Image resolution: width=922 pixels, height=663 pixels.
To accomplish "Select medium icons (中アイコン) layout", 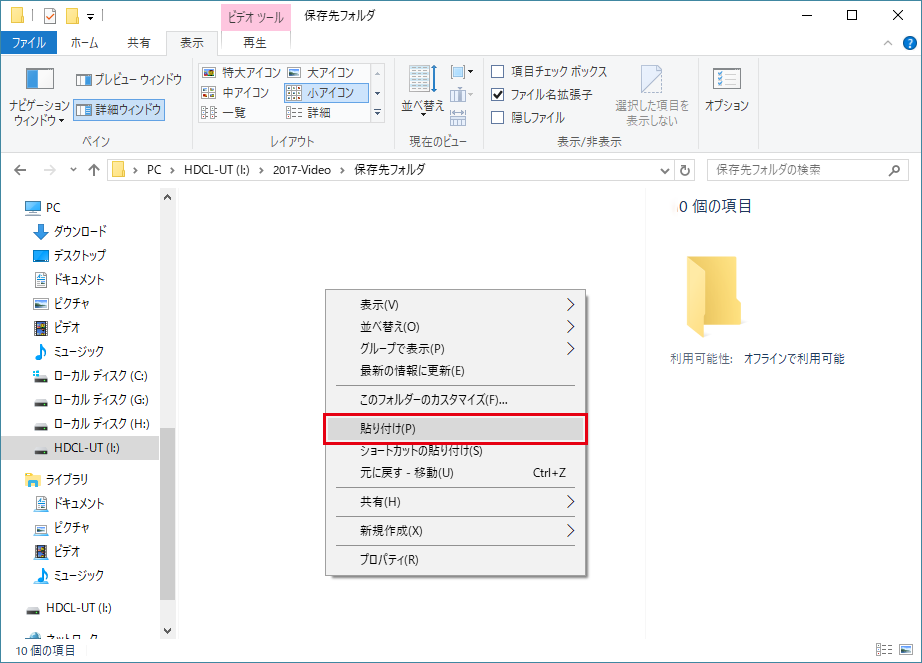I will (x=235, y=93).
